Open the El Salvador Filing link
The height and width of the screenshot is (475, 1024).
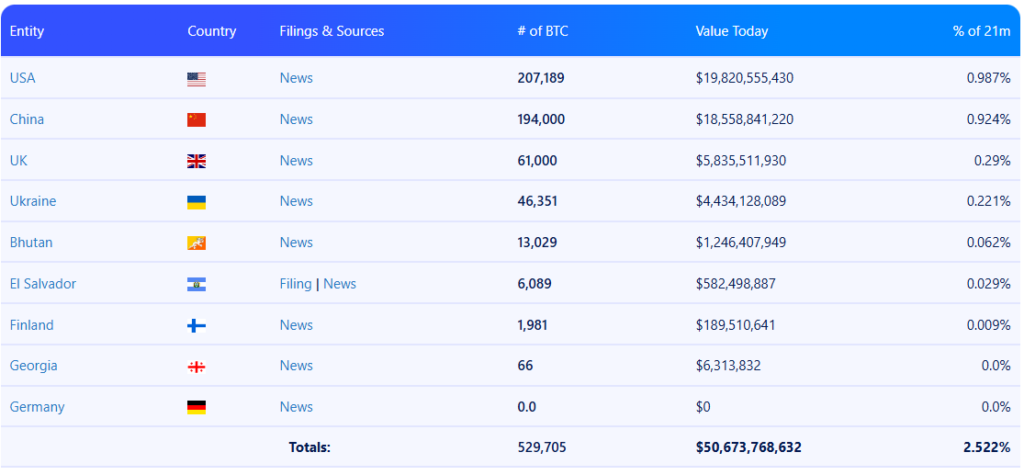point(295,284)
